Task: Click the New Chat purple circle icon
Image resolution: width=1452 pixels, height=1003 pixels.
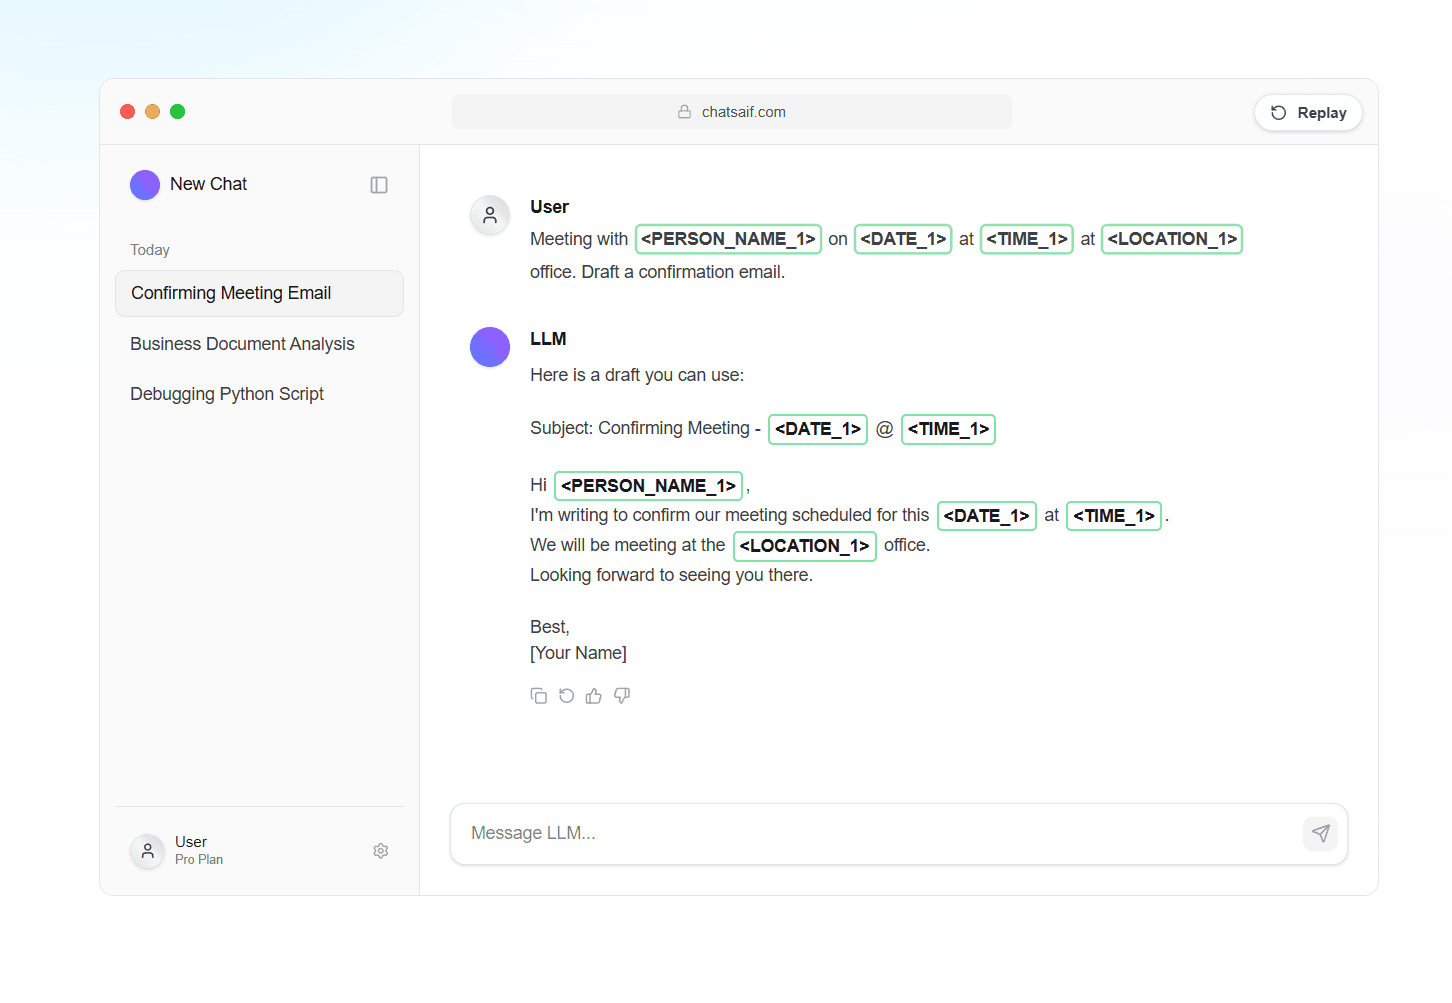Action: pyautogui.click(x=144, y=184)
